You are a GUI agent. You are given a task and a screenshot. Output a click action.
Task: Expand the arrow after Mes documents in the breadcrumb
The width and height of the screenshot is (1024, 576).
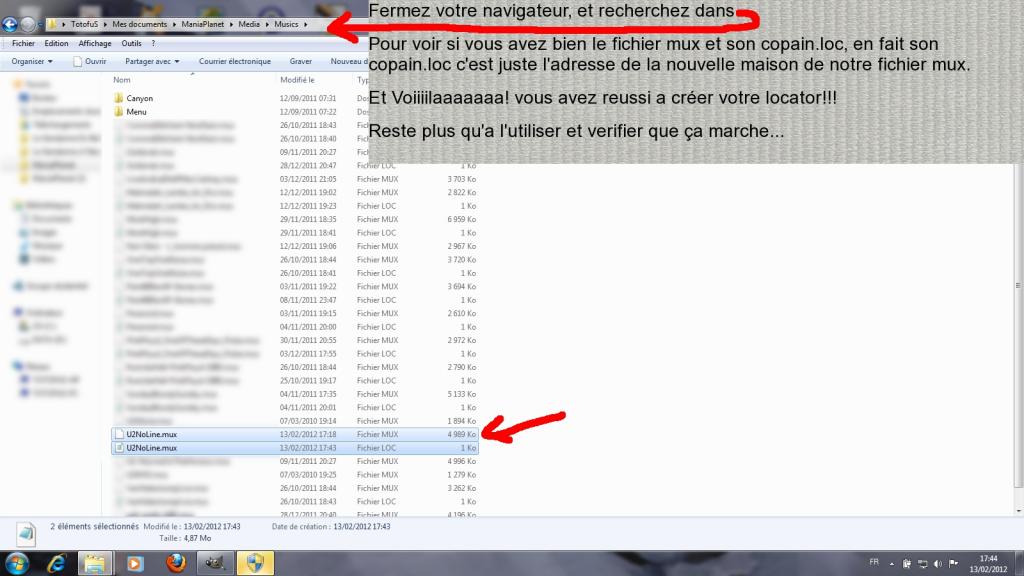[x=174, y=25]
